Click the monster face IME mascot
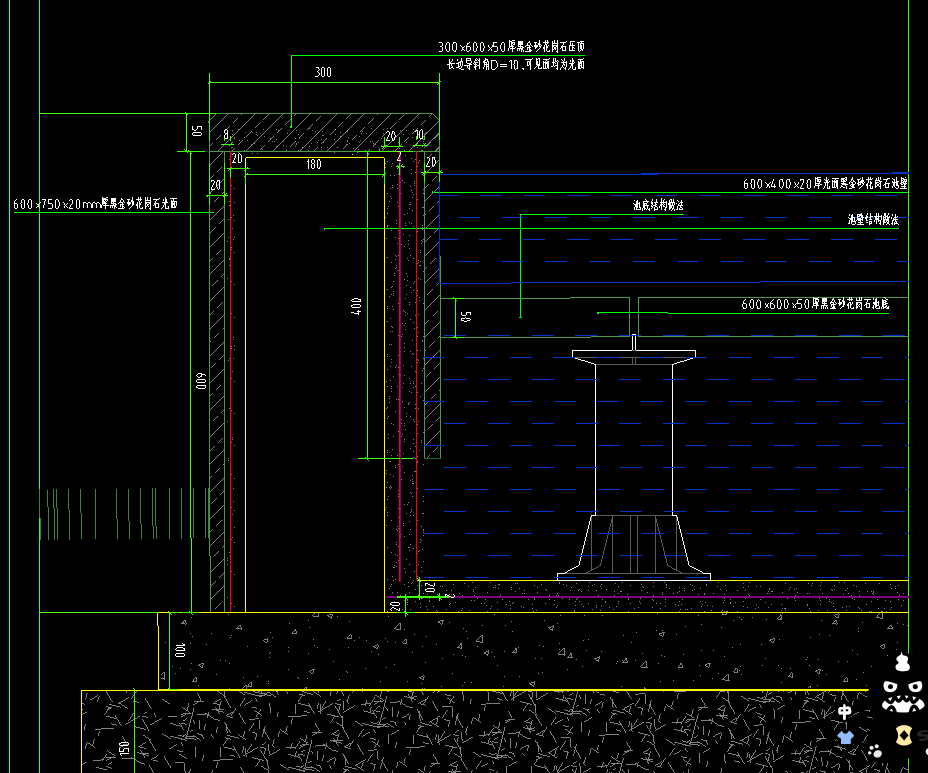This screenshot has width=928, height=773. click(x=903, y=695)
